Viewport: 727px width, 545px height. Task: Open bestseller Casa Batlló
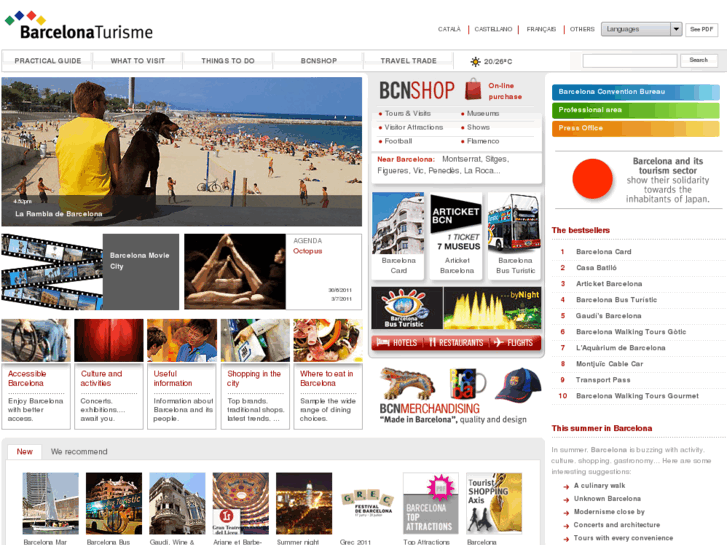[x=596, y=268]
